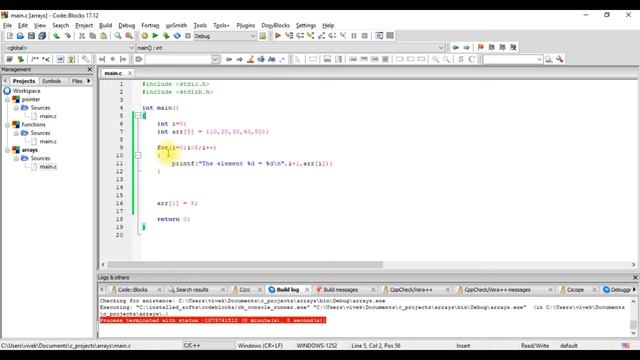Viewport: 640px width, 360px height.
Task: Select the CppCheck/Vera++ messages tab
Action: coord(497,290)
